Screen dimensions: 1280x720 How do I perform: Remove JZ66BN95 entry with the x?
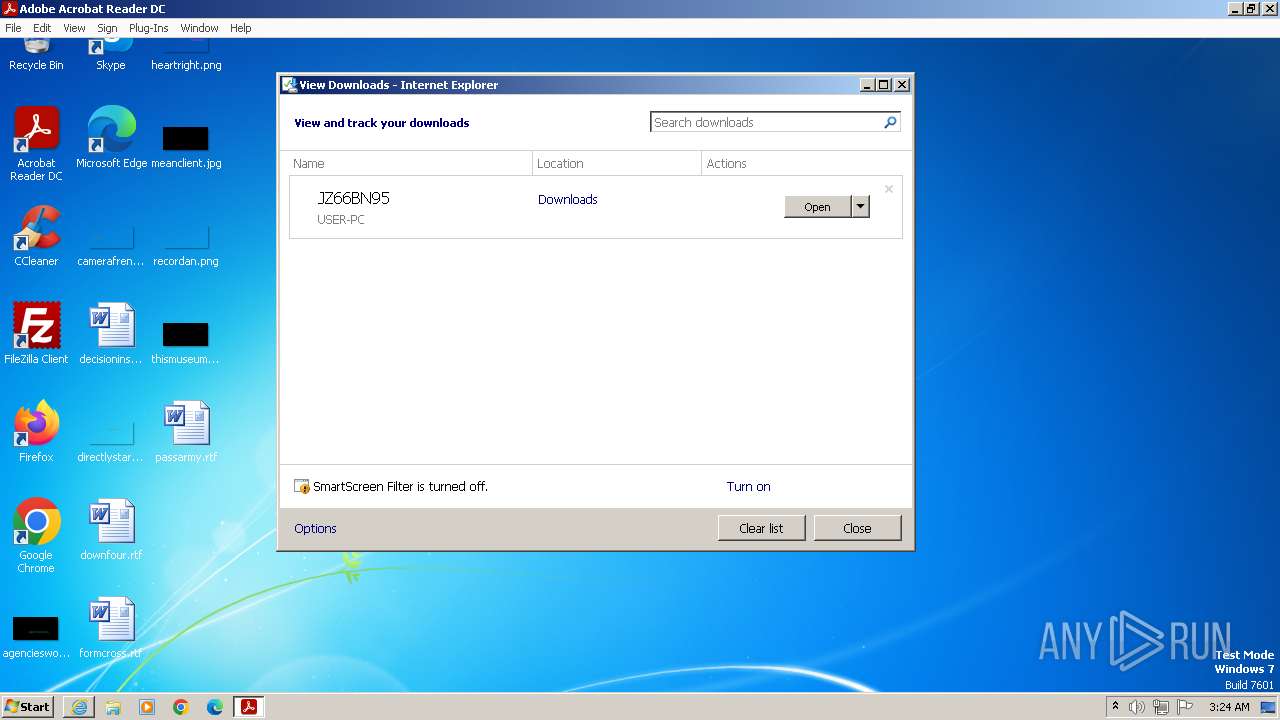tap(888, 188)
